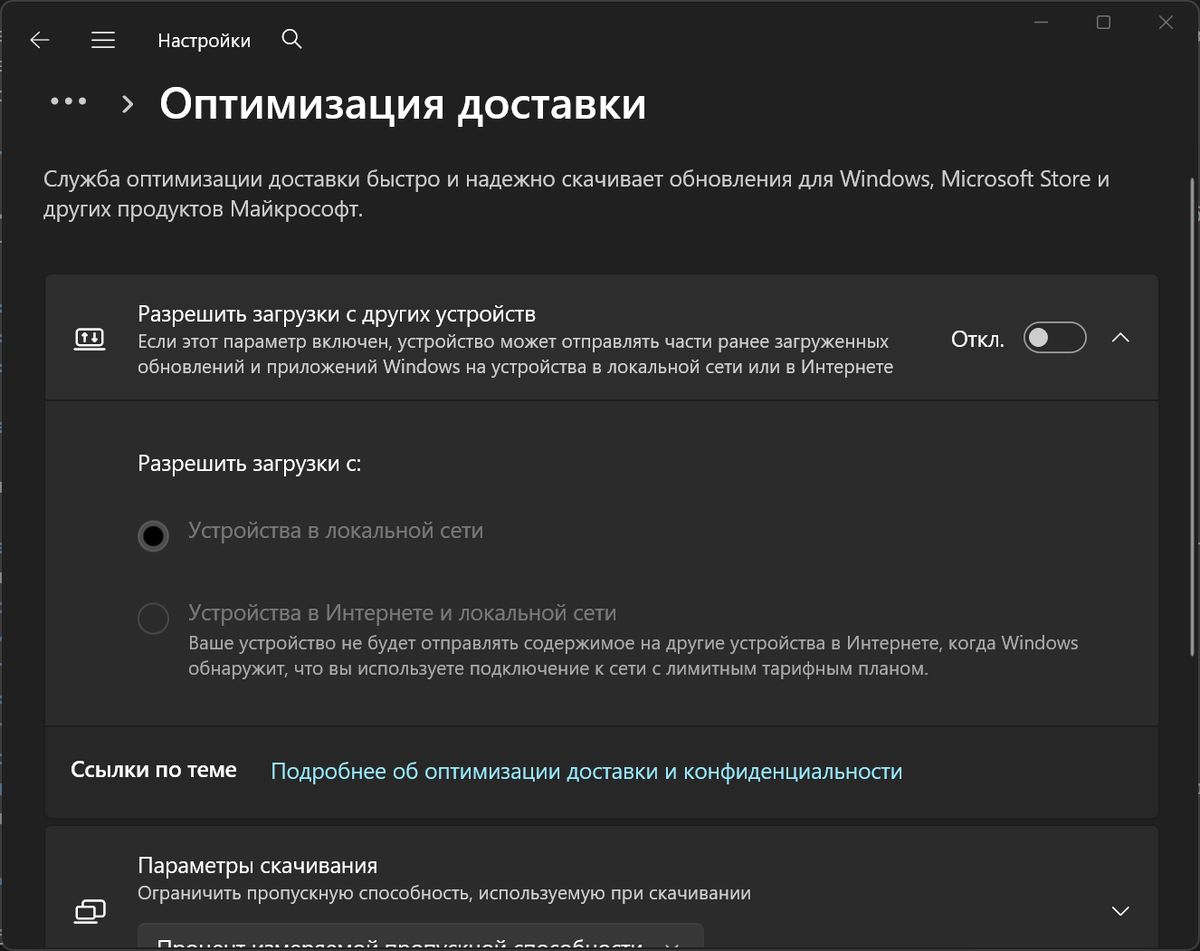Click the Откл. status label
1200x951 pixels.
click(976, 338)
